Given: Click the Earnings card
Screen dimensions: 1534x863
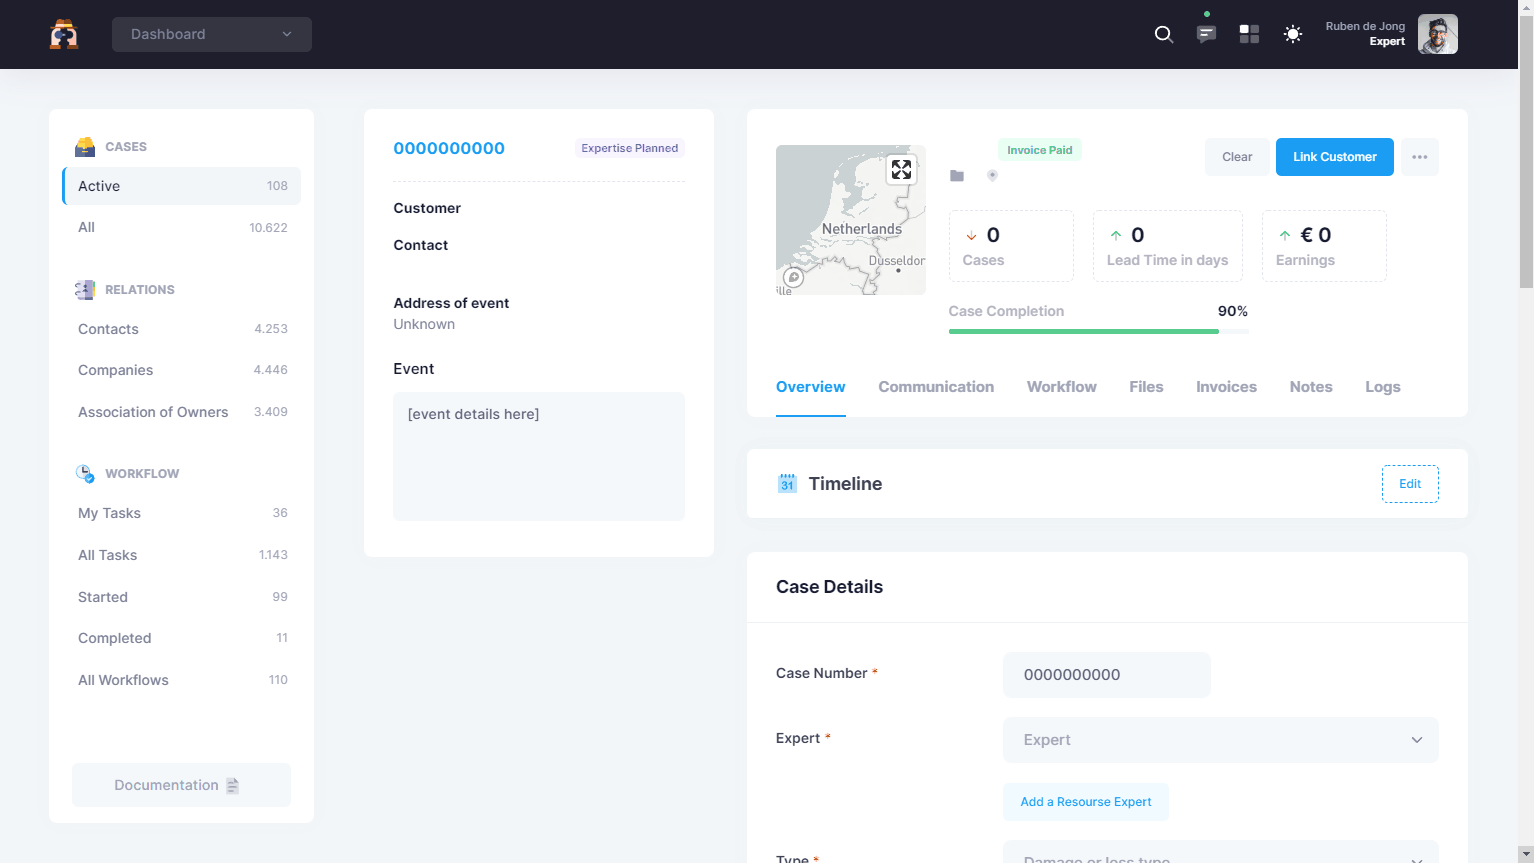Looking at the screenshot, I should (x=1324, y=246).
